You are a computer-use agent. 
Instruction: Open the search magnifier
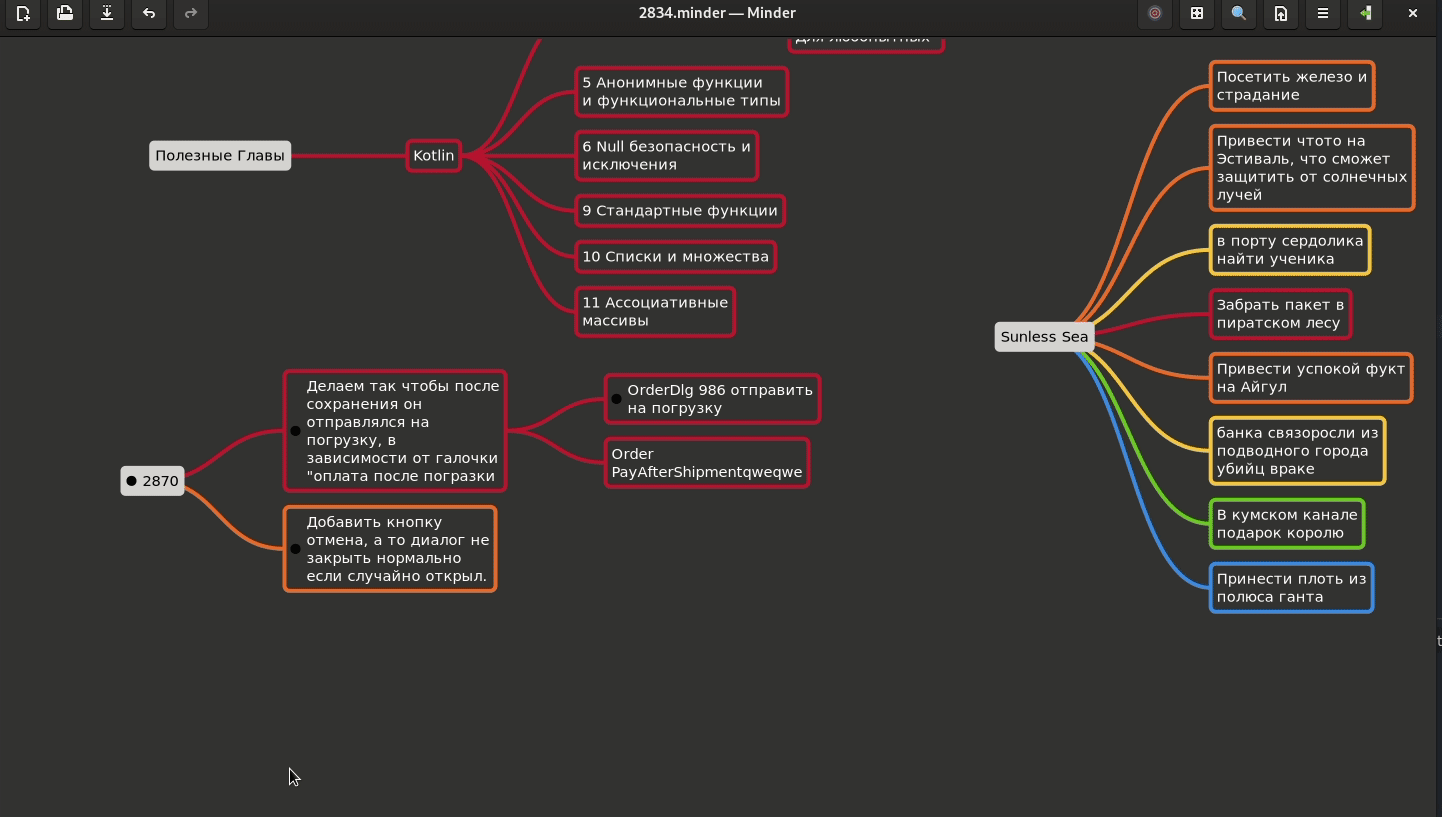click(1239, 14)
